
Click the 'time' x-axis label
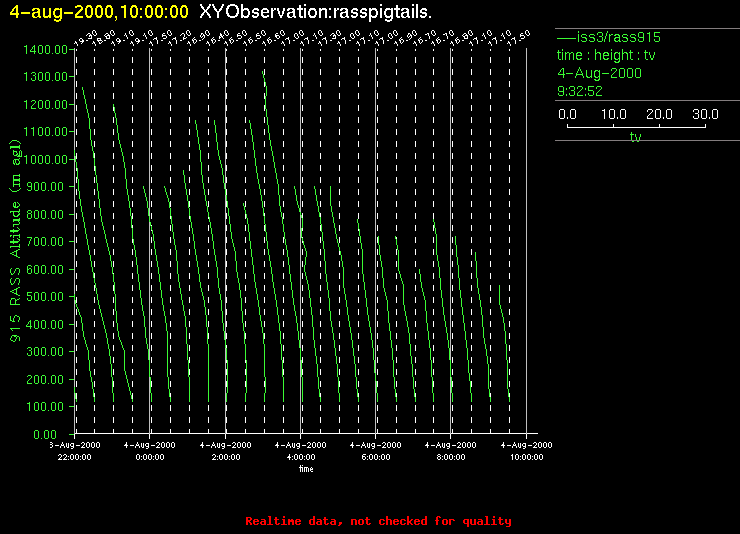(x=306, y=468)
